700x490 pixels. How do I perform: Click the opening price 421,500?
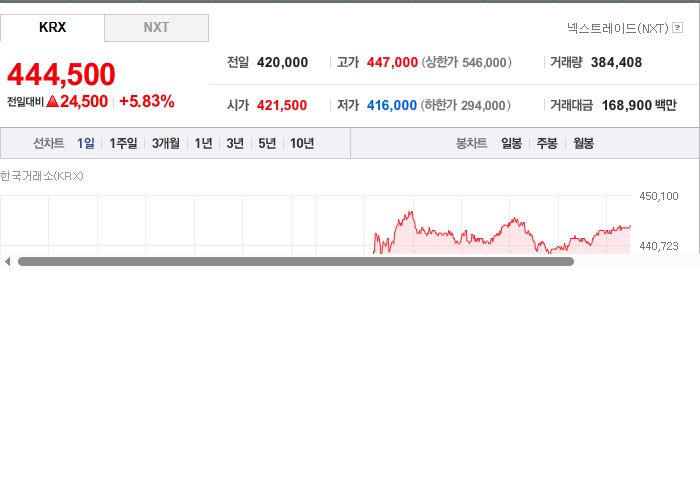pyautogui.click(x=282, y=105)
